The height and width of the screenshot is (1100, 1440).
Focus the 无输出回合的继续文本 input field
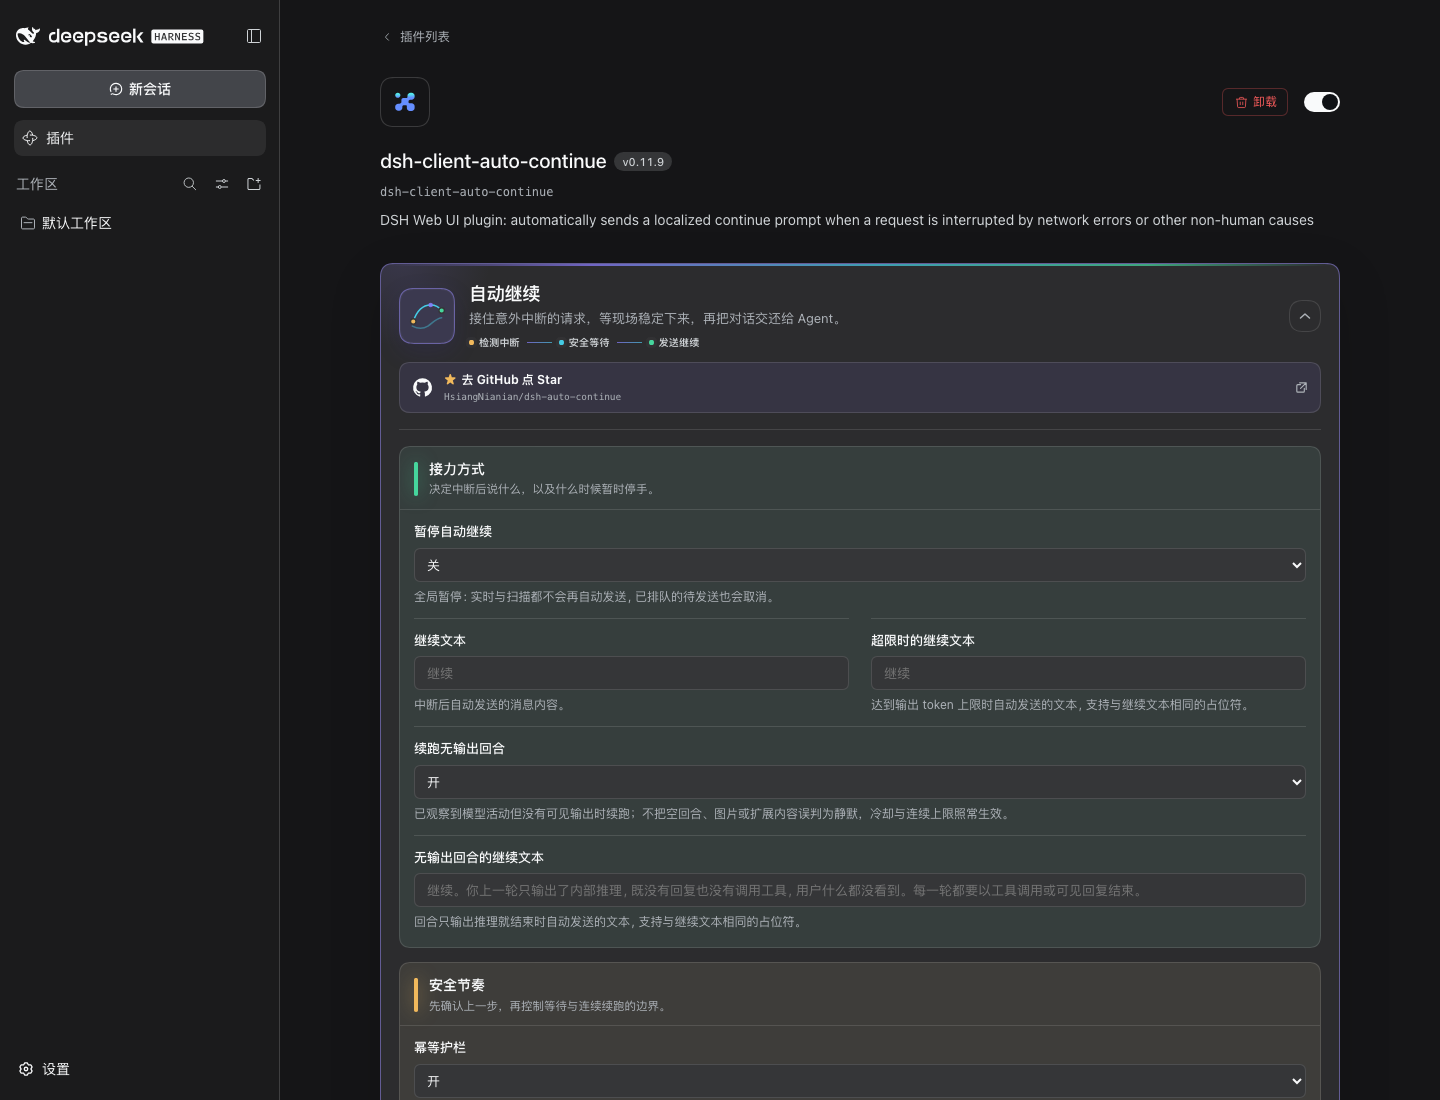point(860,890)
